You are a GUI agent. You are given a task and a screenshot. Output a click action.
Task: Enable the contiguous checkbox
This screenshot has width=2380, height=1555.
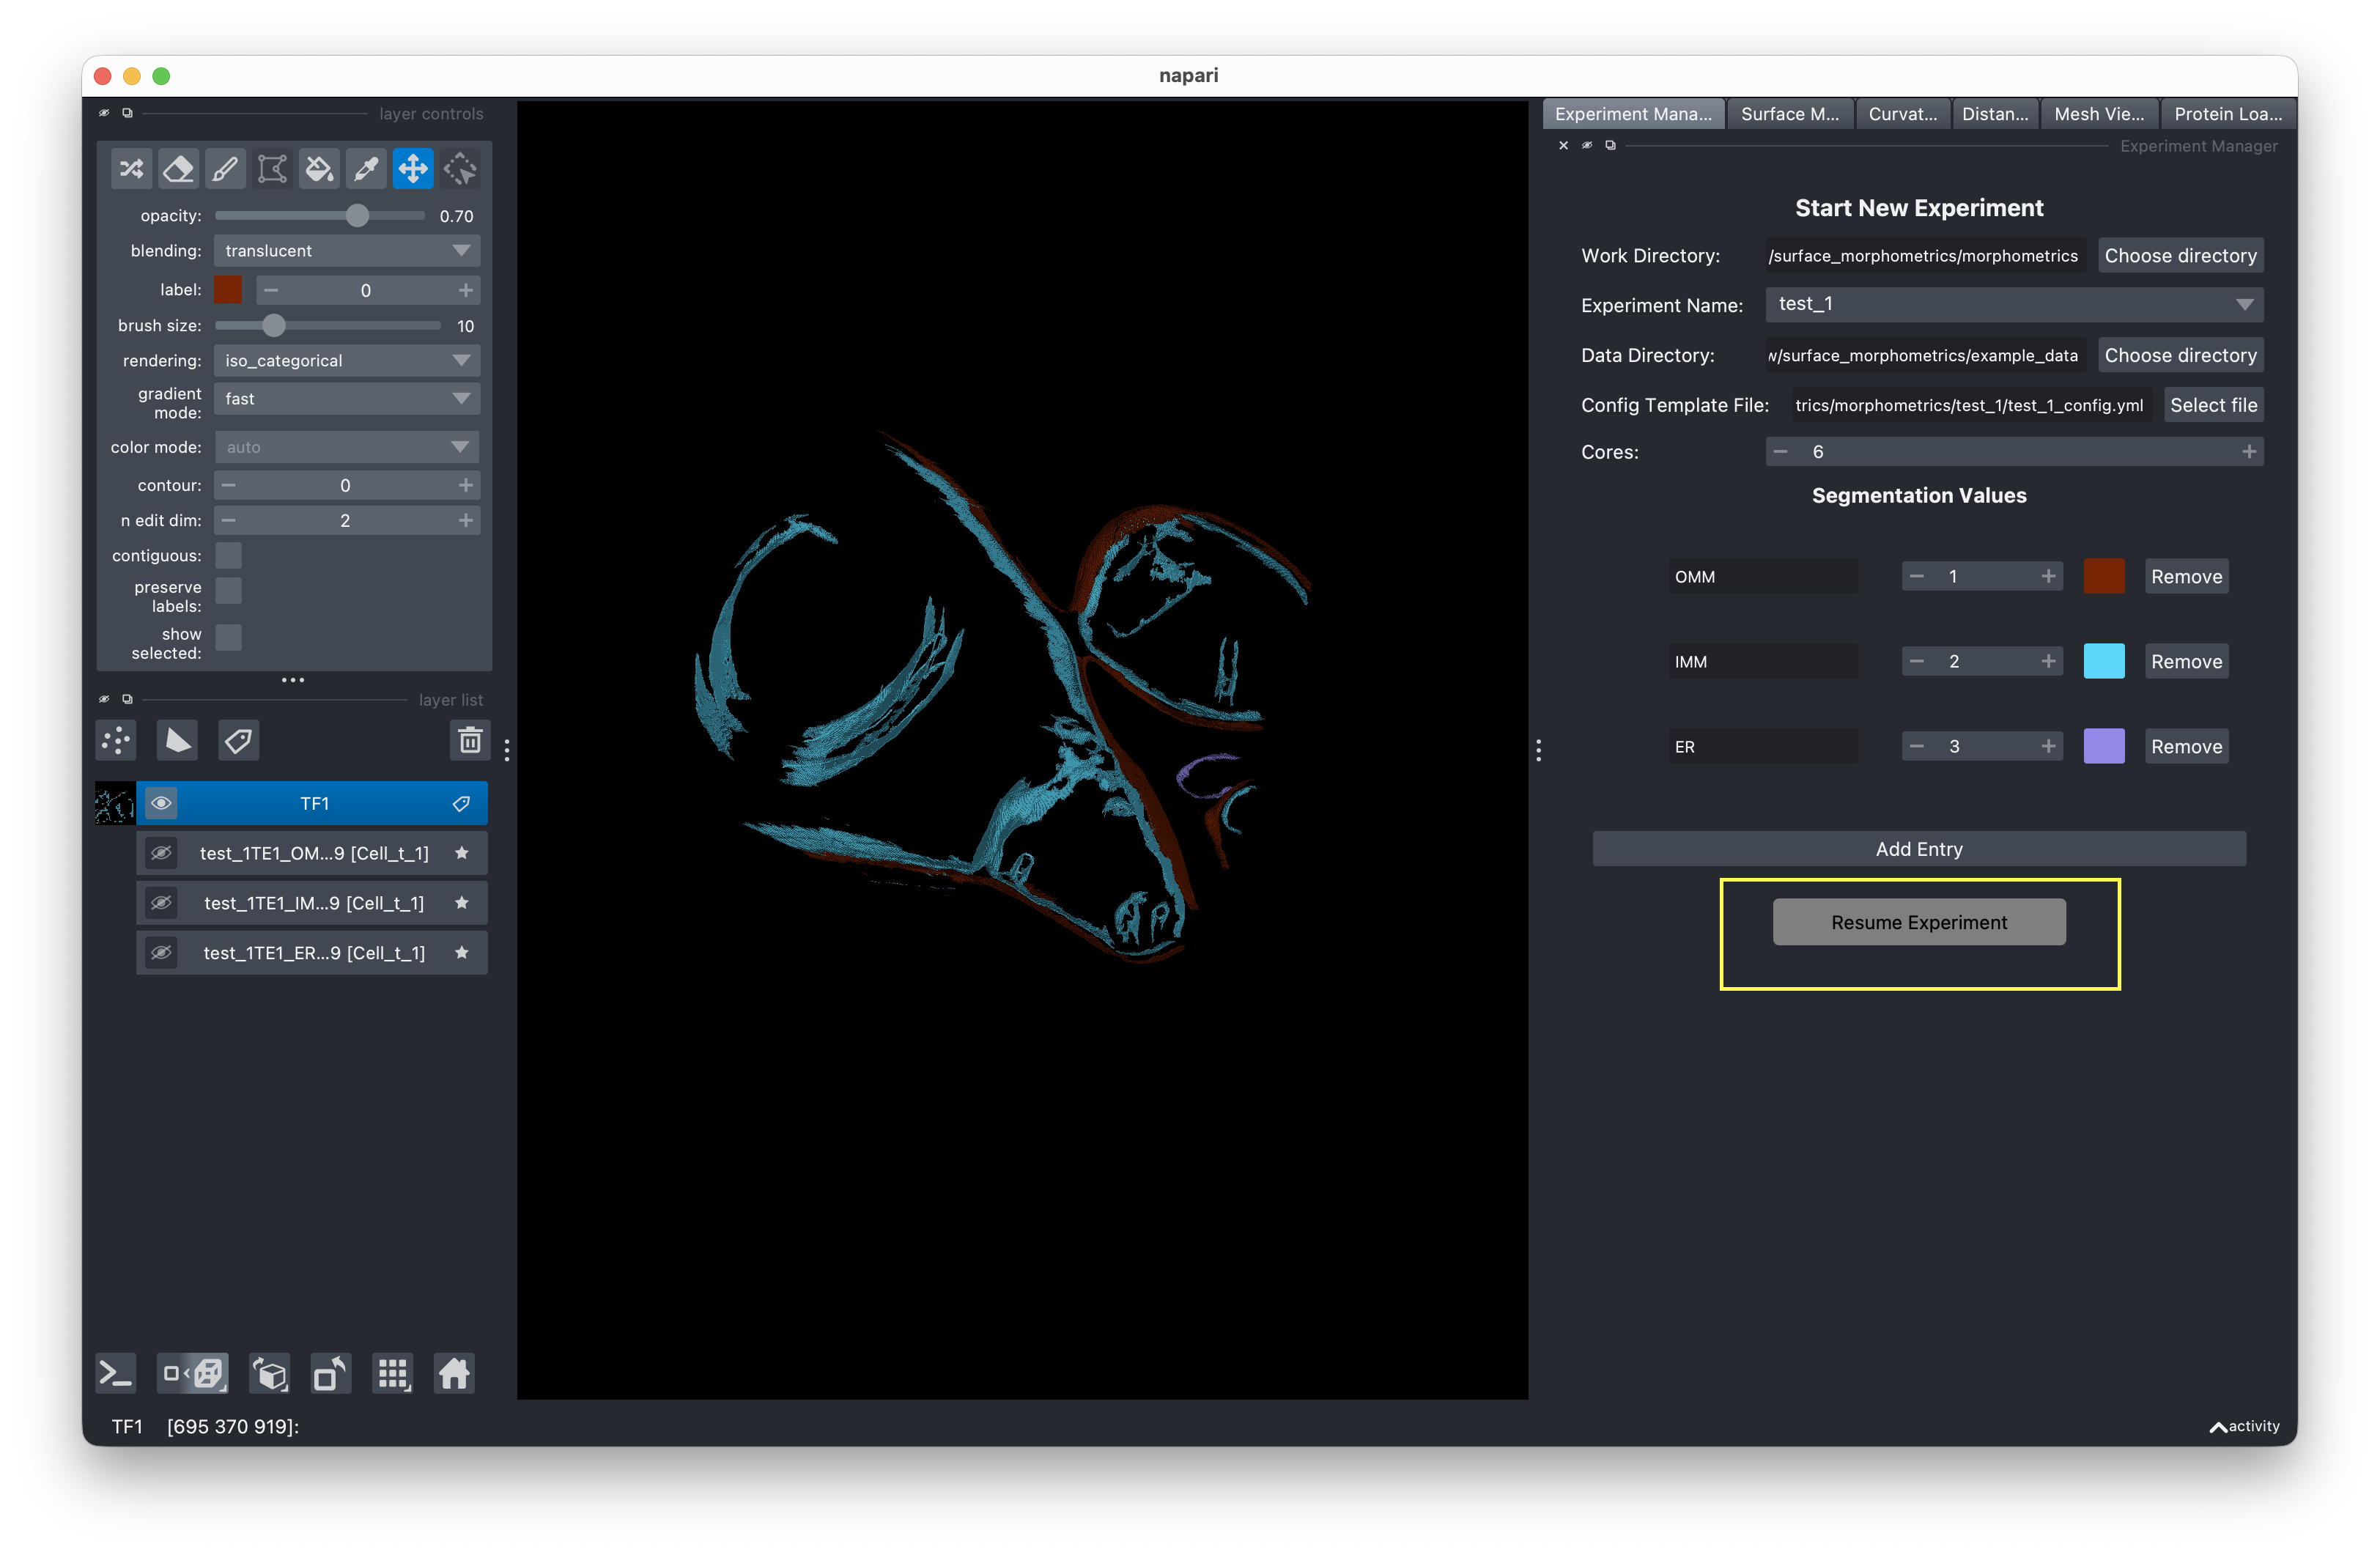[229, 556]
